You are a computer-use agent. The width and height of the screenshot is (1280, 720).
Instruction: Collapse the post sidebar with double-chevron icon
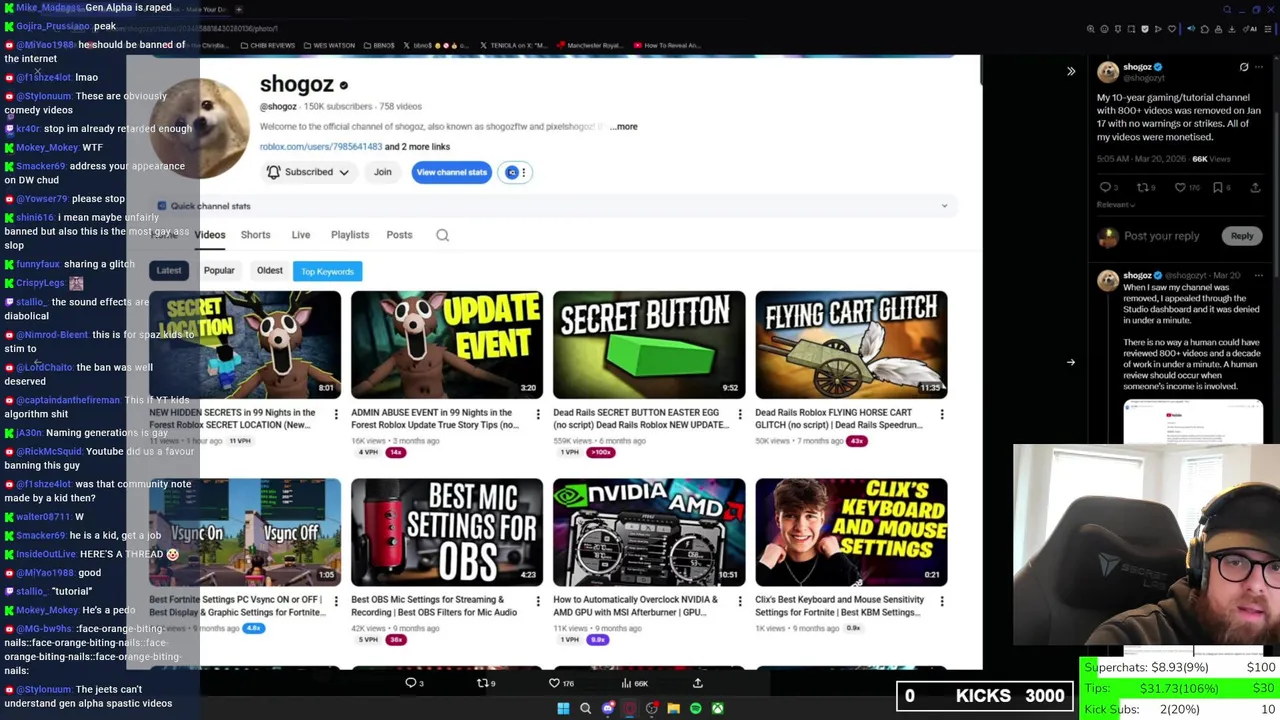(1071, 71)
